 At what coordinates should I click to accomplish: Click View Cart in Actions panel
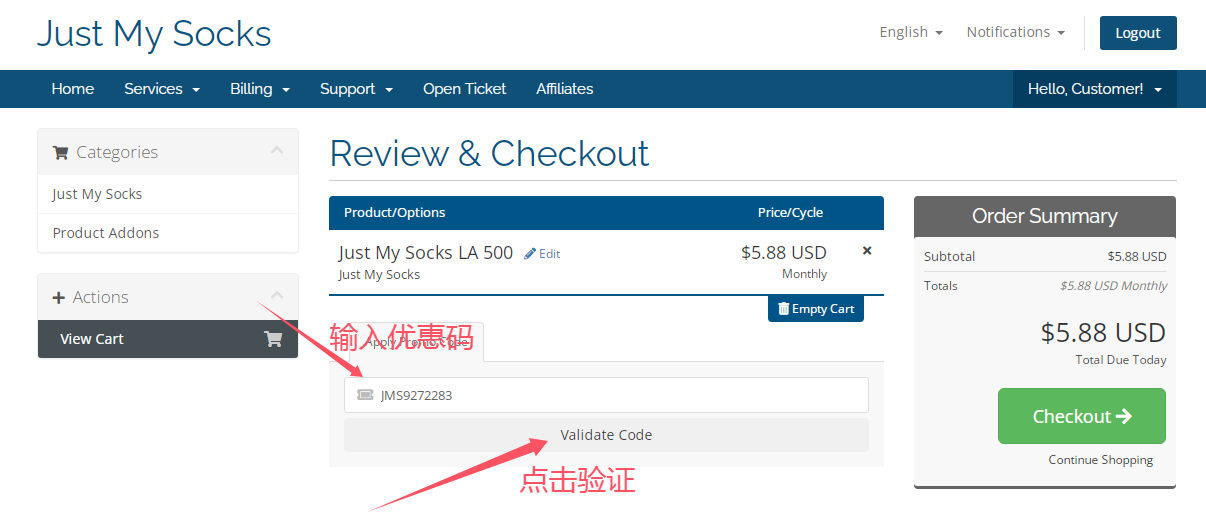click(168, 339)
